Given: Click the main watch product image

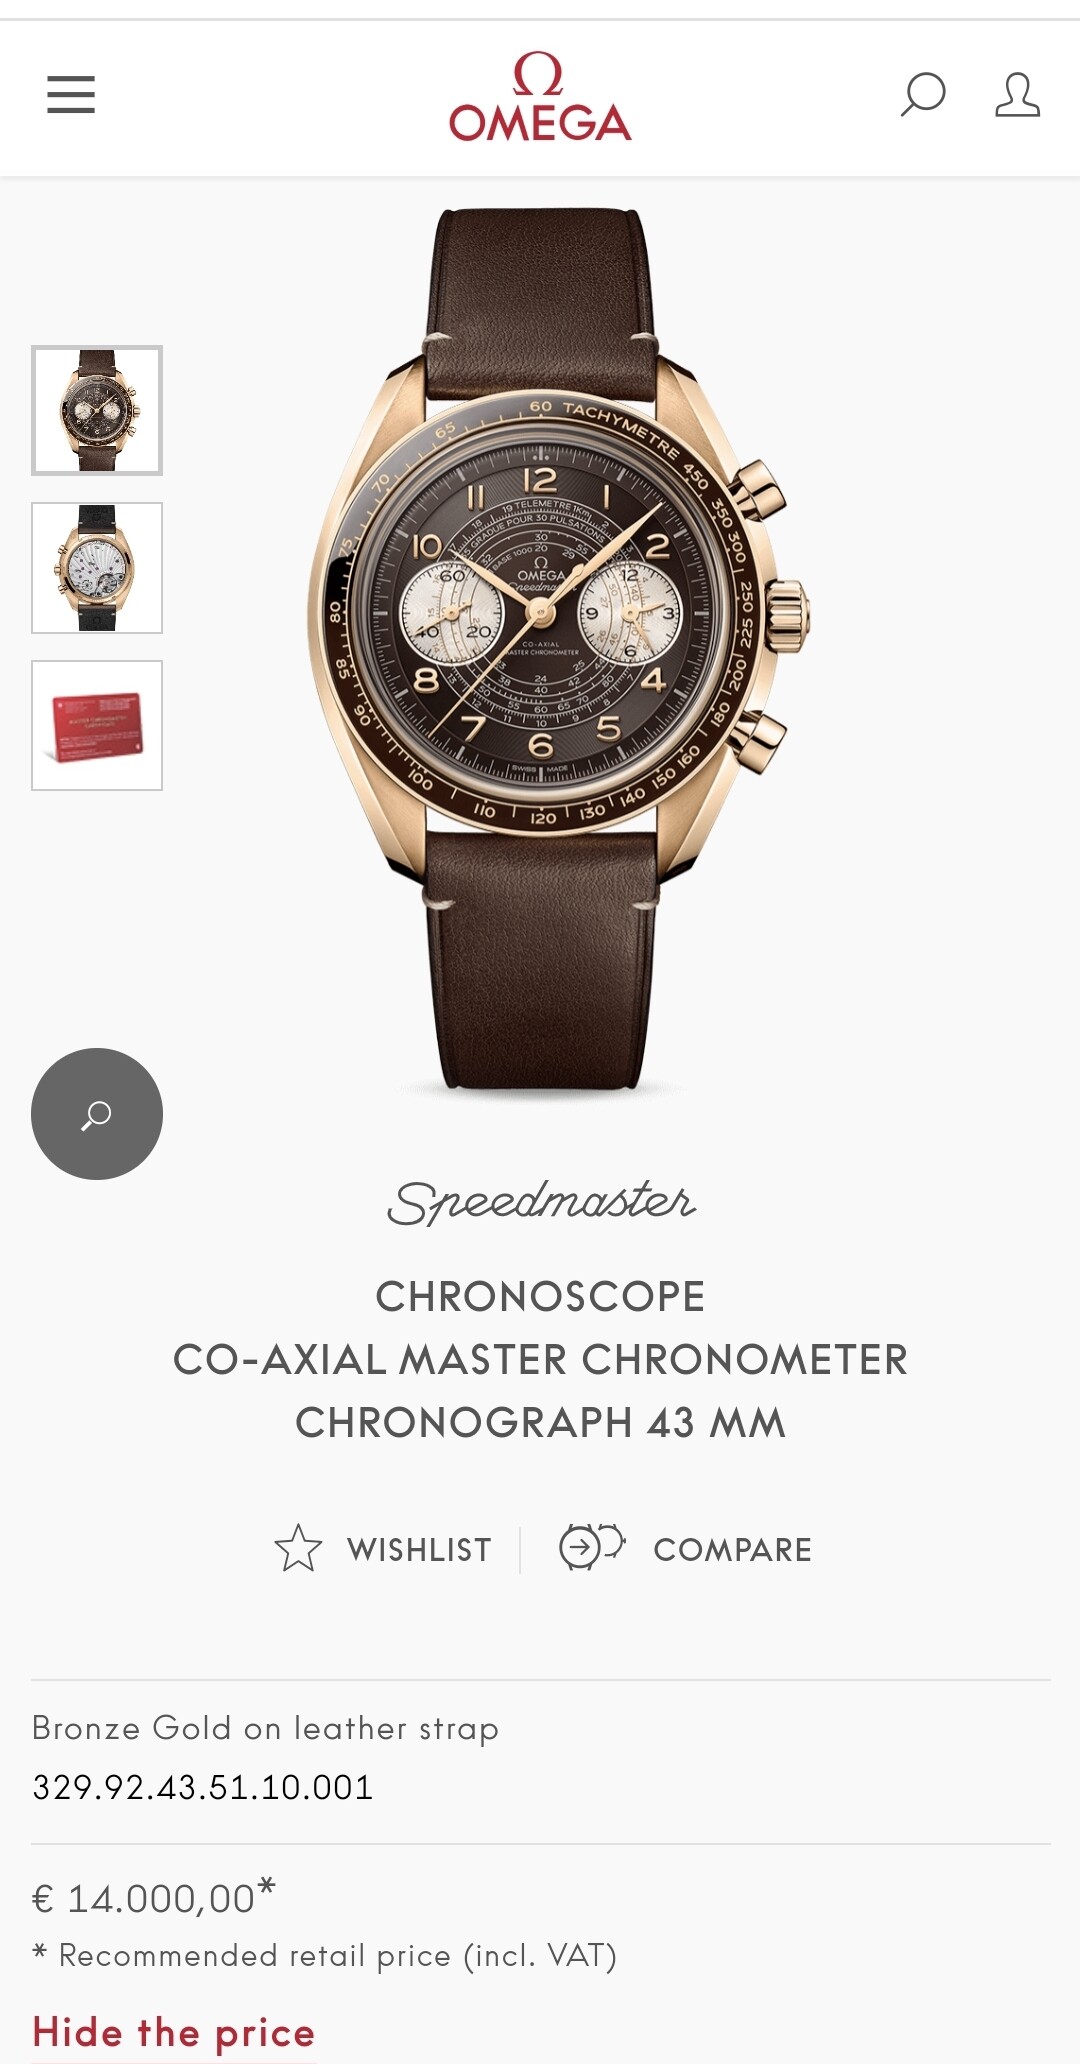Looking at the screenshot, I should [560, 650].
